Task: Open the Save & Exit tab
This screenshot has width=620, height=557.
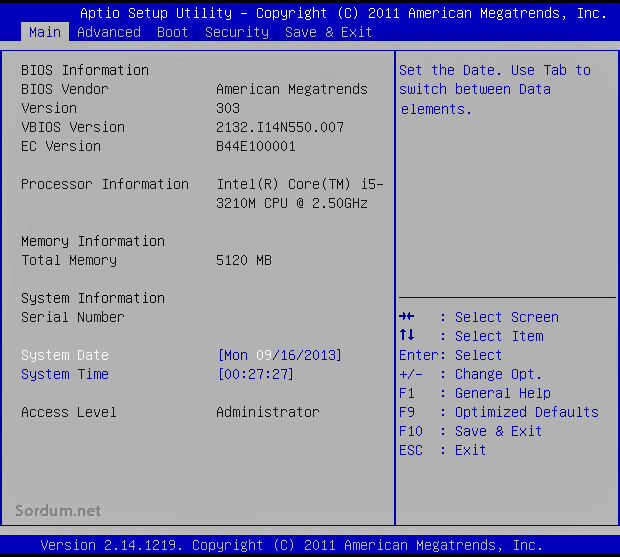Action: tap(328, 32)
